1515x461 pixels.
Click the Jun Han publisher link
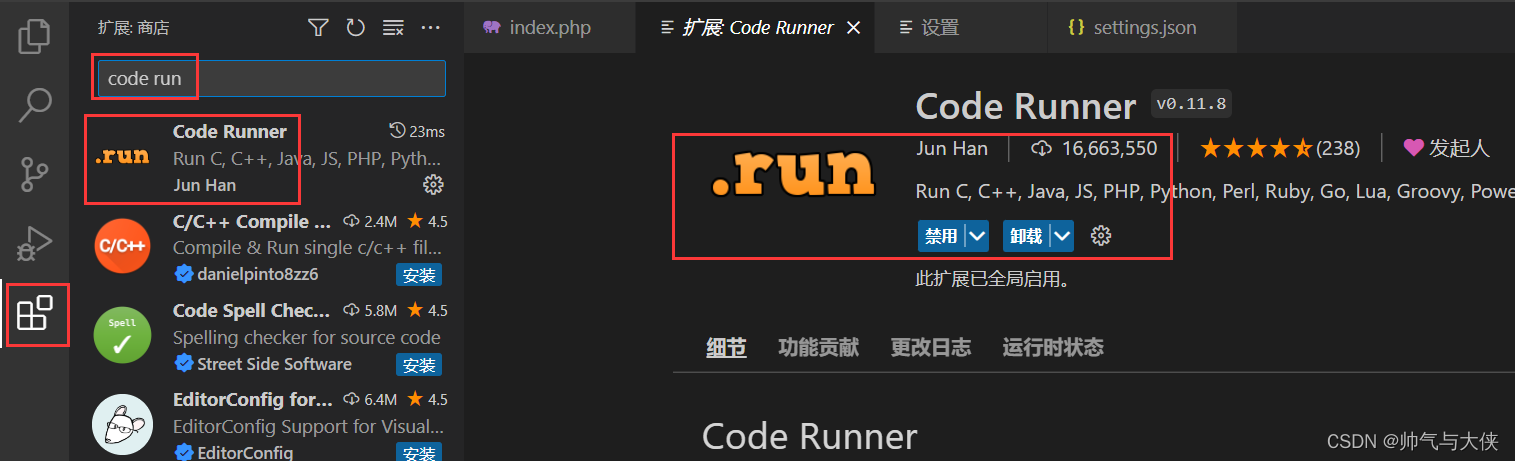[x=952, y=149]
